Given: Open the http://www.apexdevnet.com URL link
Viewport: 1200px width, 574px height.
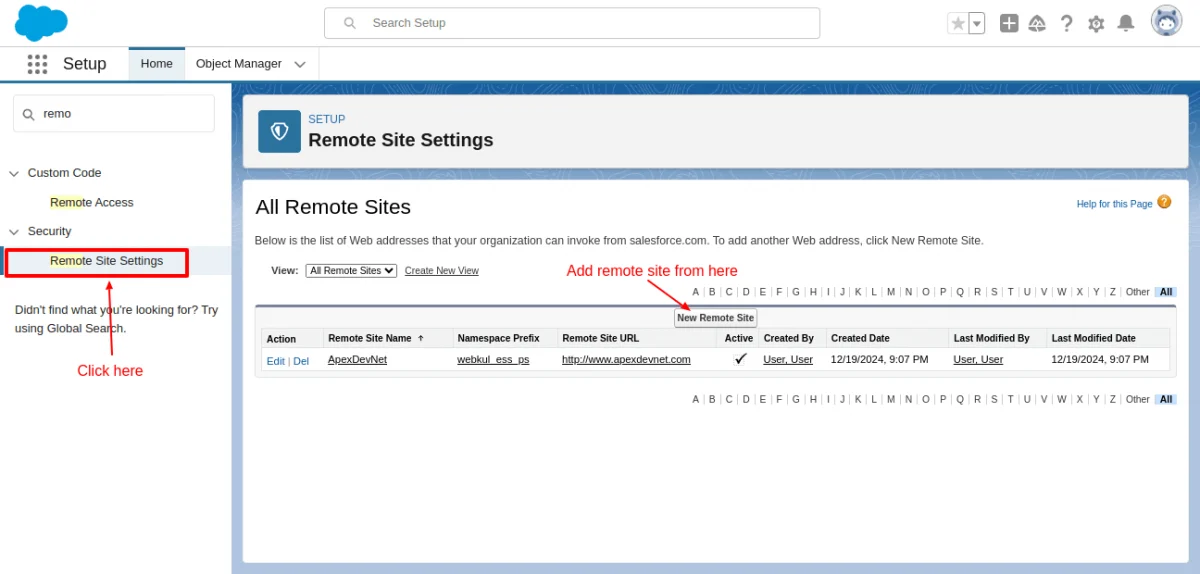Looking at the screenshot, I should (626, 359).
